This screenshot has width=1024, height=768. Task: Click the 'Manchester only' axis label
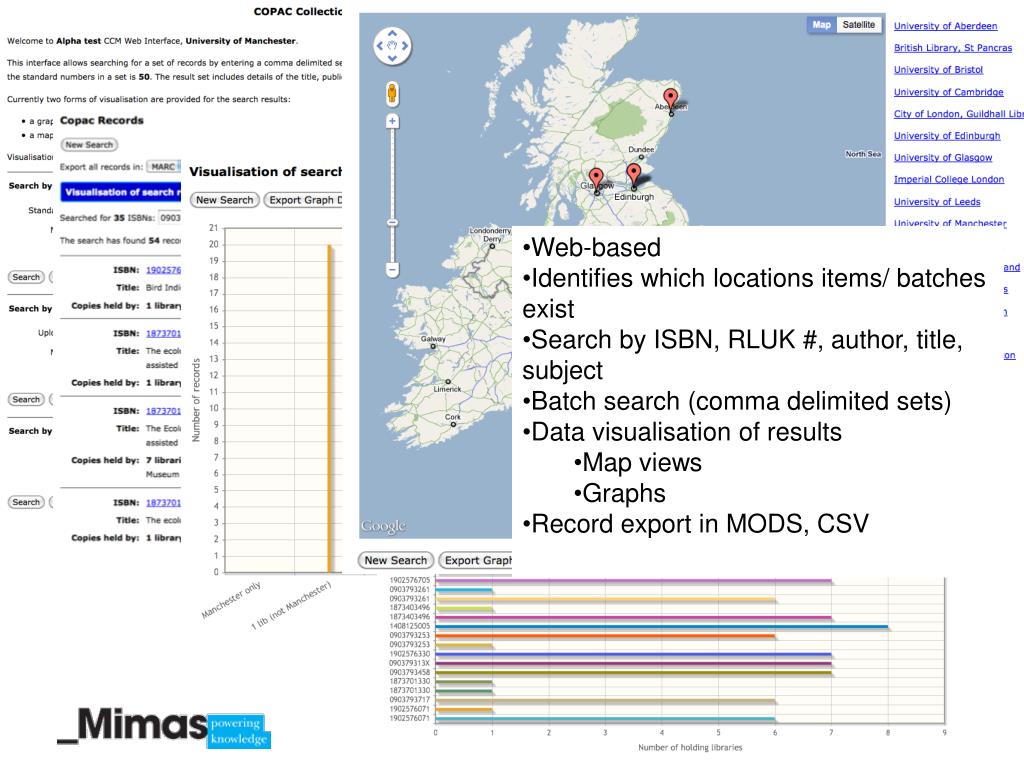[231, 600]
